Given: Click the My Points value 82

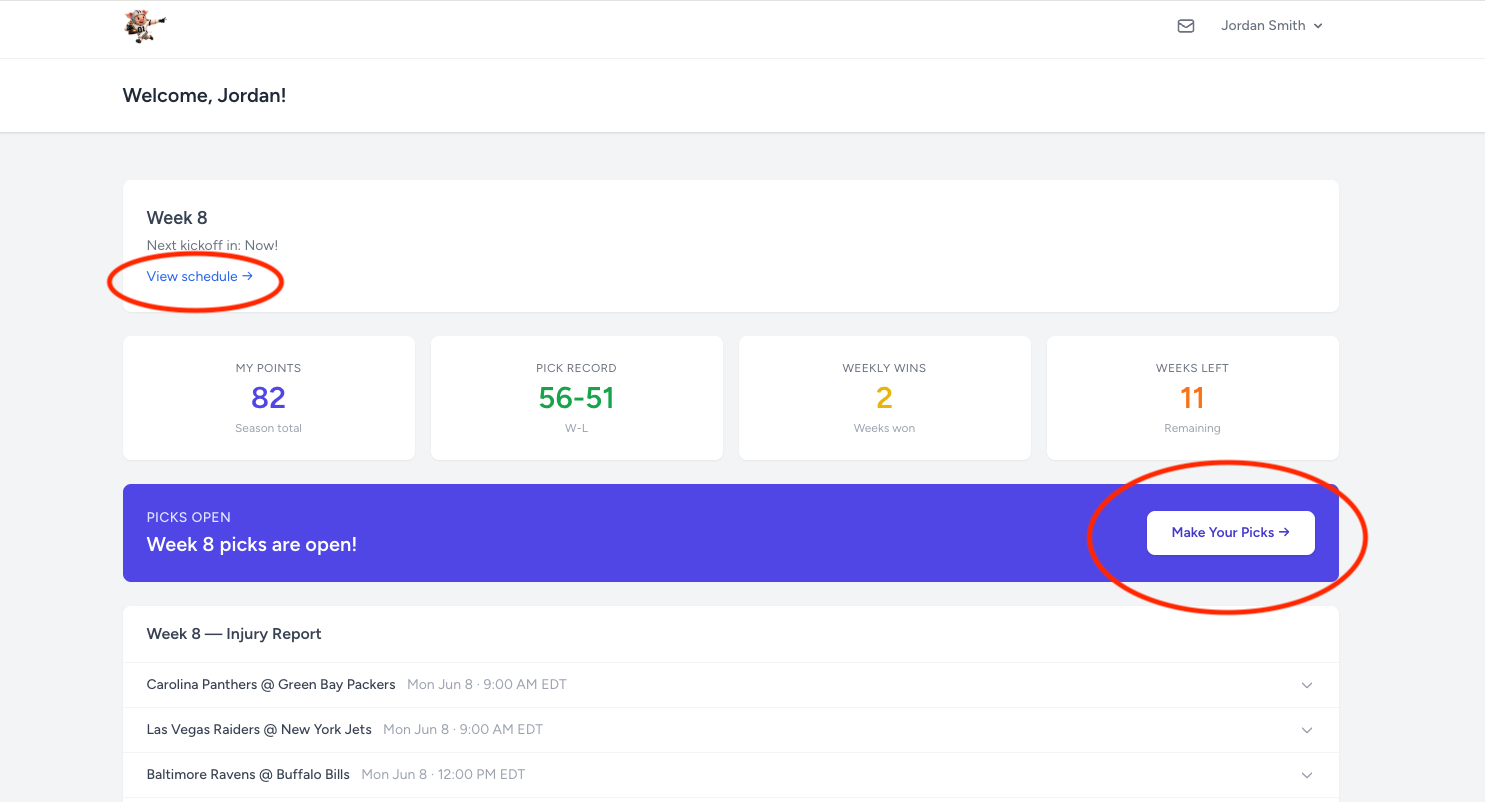Looking at the screenshot, I should point(268,398).
